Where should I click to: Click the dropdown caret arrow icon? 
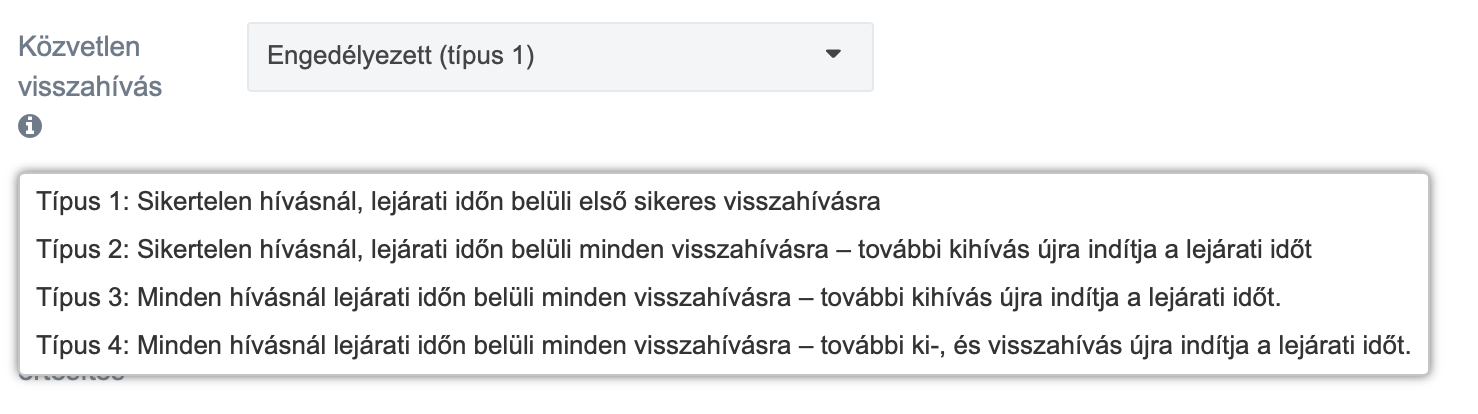[x=833, y=55]
